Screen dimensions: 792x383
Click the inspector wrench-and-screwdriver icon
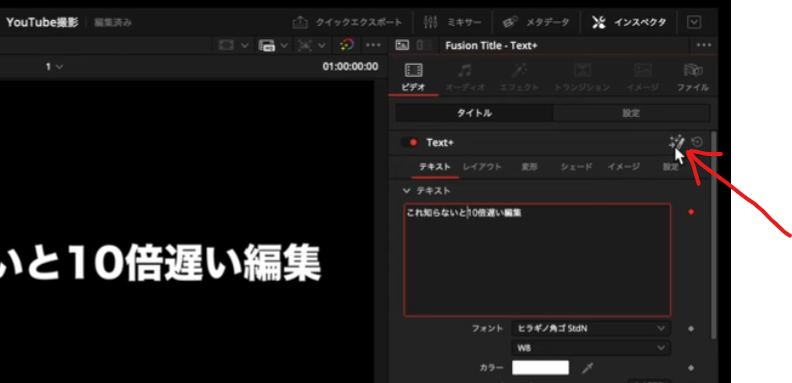click(599, 22)
